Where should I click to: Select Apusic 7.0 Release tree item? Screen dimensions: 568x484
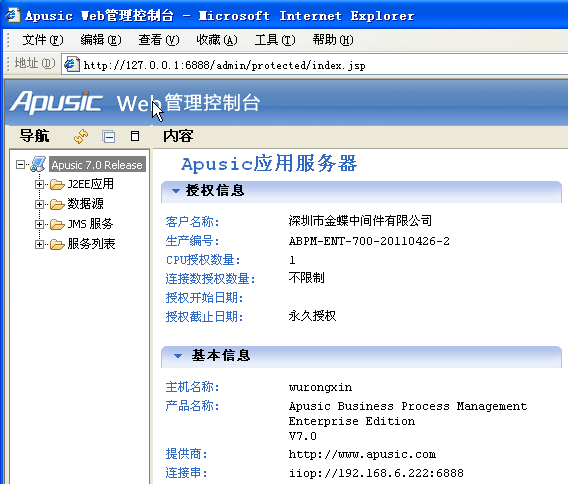(97, 165)
